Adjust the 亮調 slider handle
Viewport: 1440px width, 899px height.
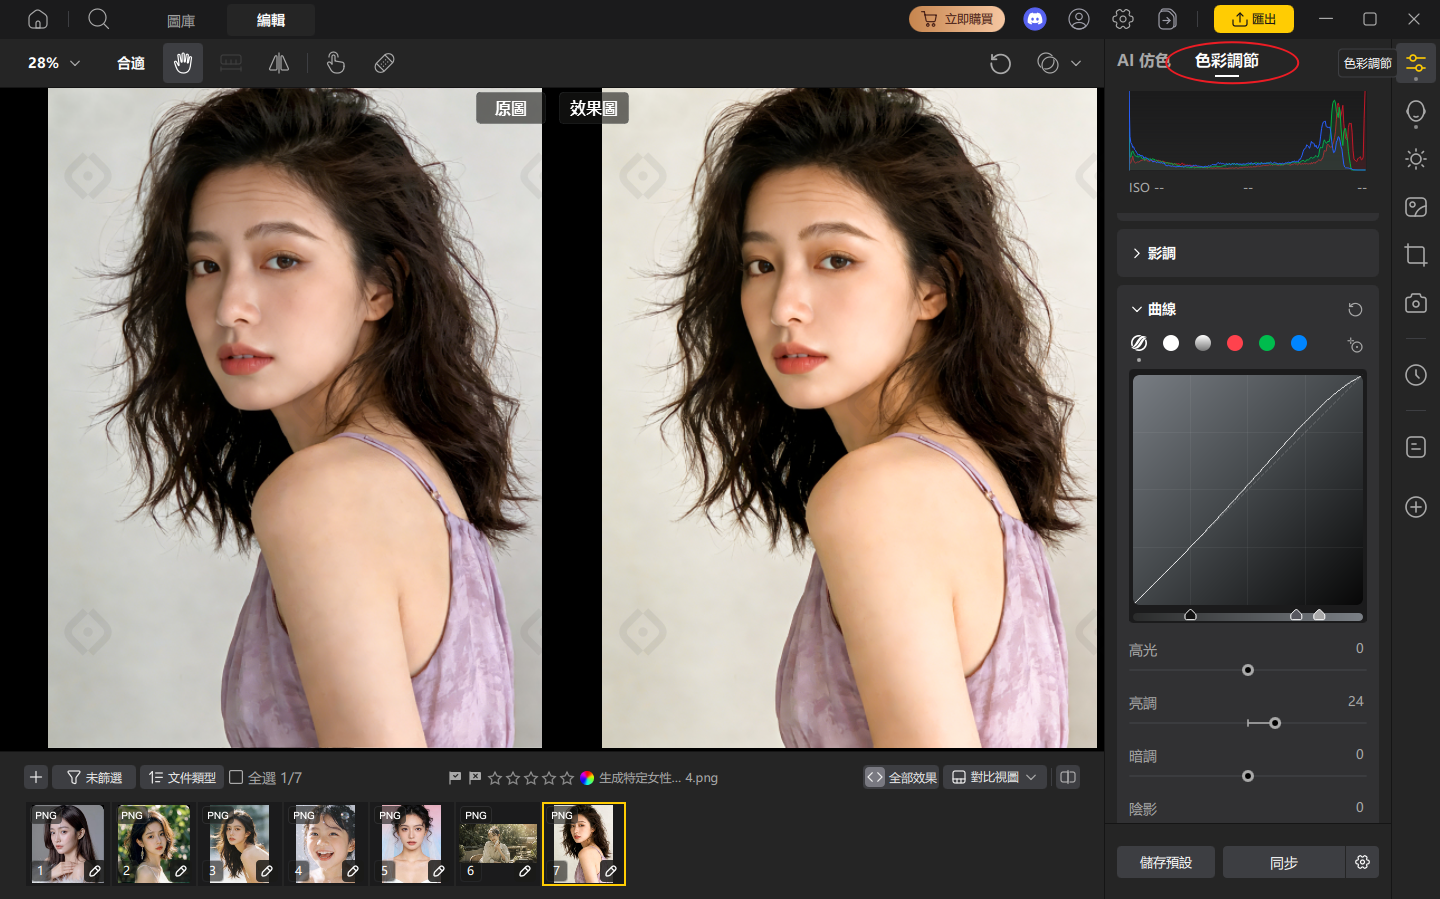click(x=1275, y=723)
